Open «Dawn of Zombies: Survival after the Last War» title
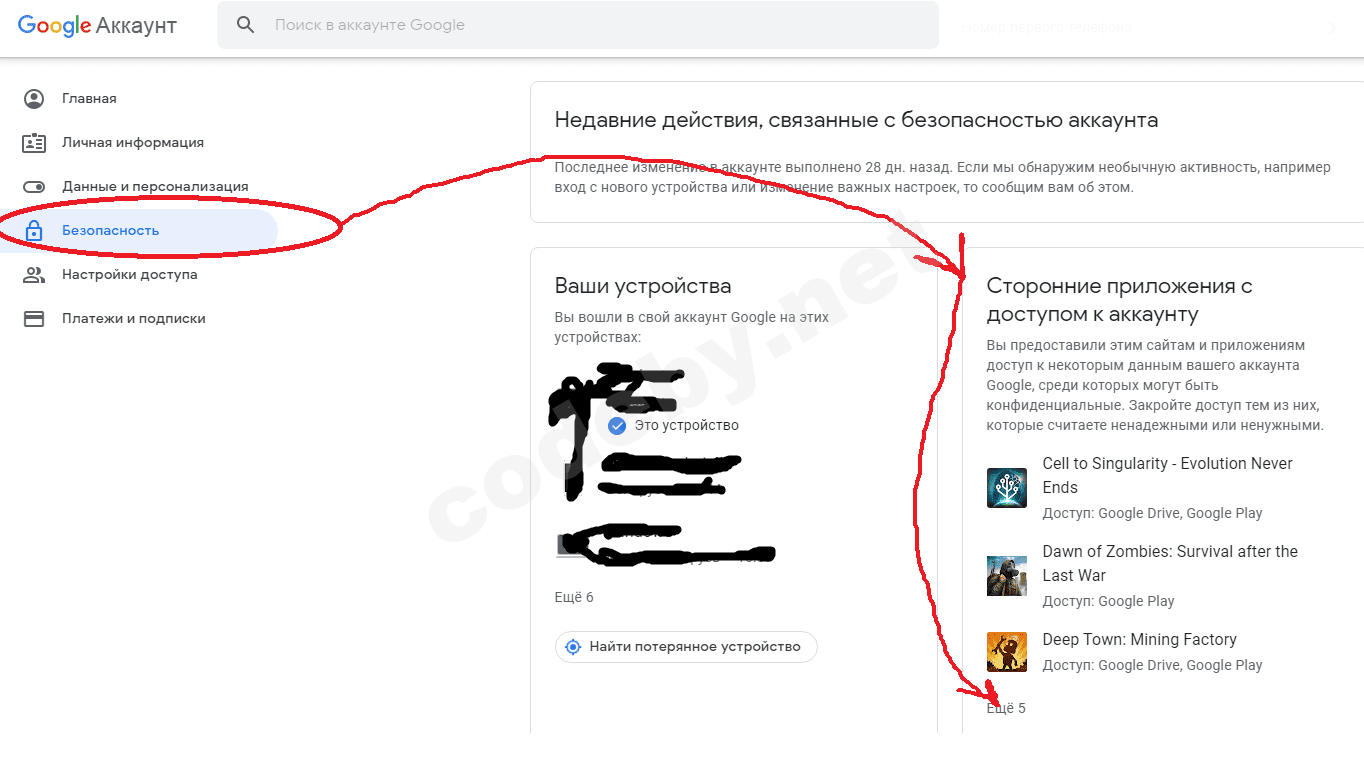The width and height of the screenshot is (1364, 770). pyautogui.click(x=1170, y=563)
